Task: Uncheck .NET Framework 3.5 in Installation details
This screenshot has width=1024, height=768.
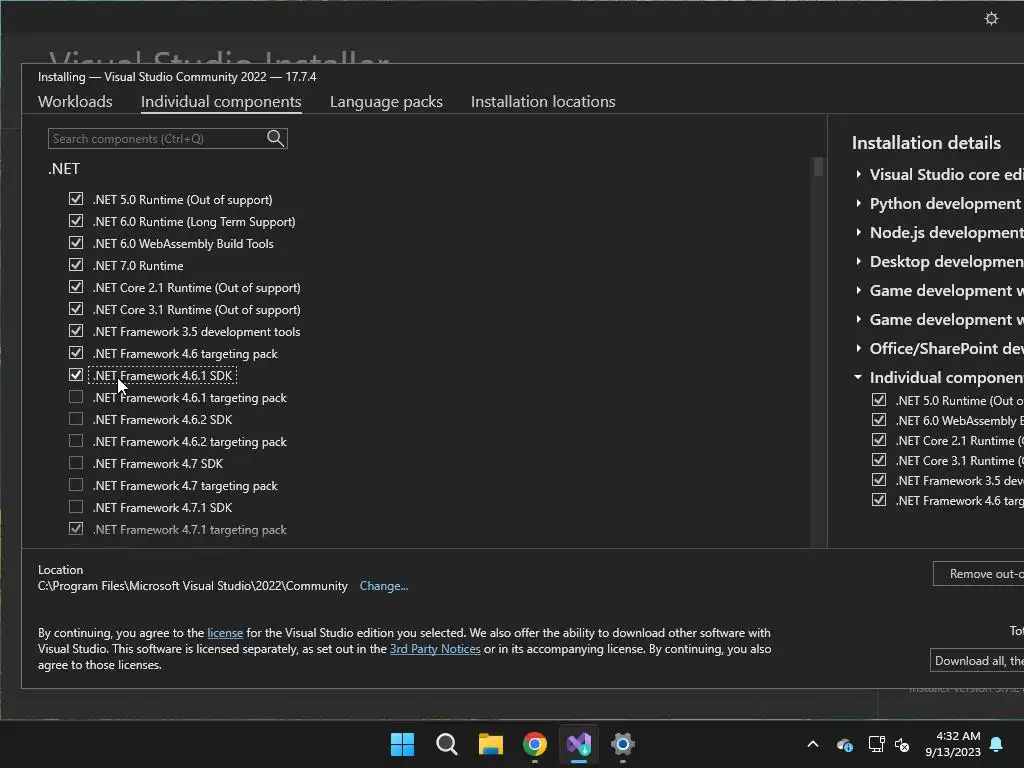Action: click(x=879, y=480)
